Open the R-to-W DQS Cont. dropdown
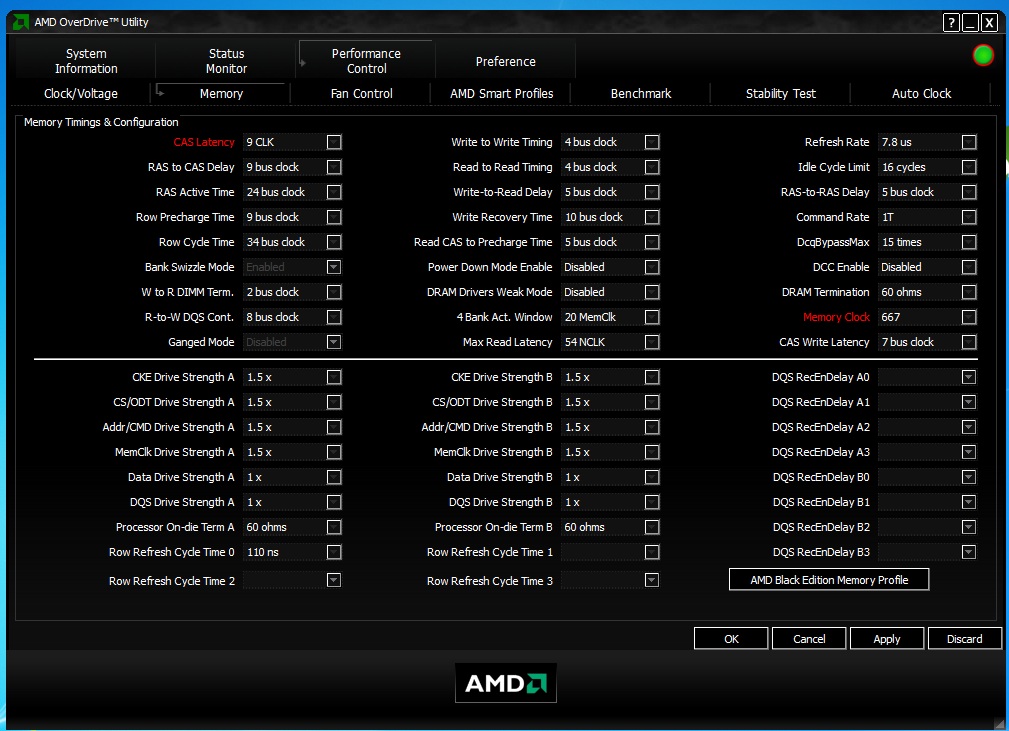The image size is (1009, 731). pos(334,317)
